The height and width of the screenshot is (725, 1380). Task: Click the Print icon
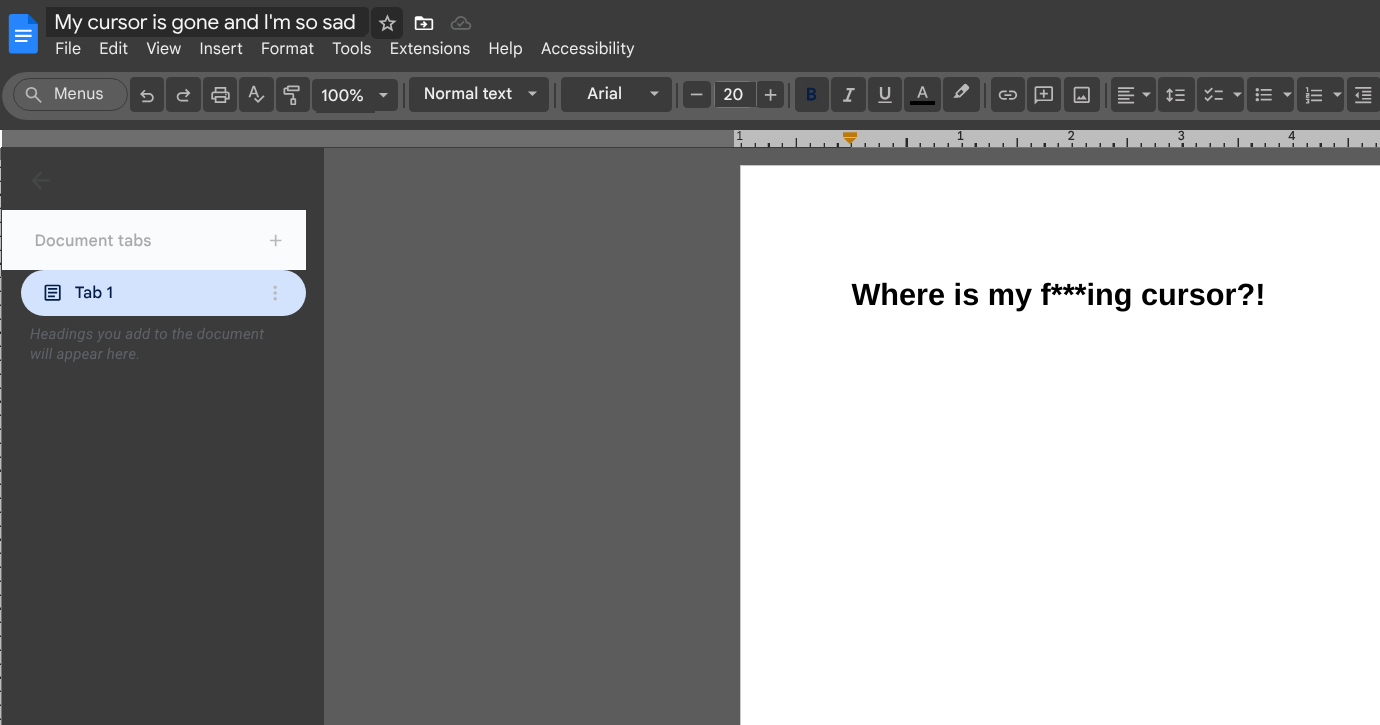(219, 94)
